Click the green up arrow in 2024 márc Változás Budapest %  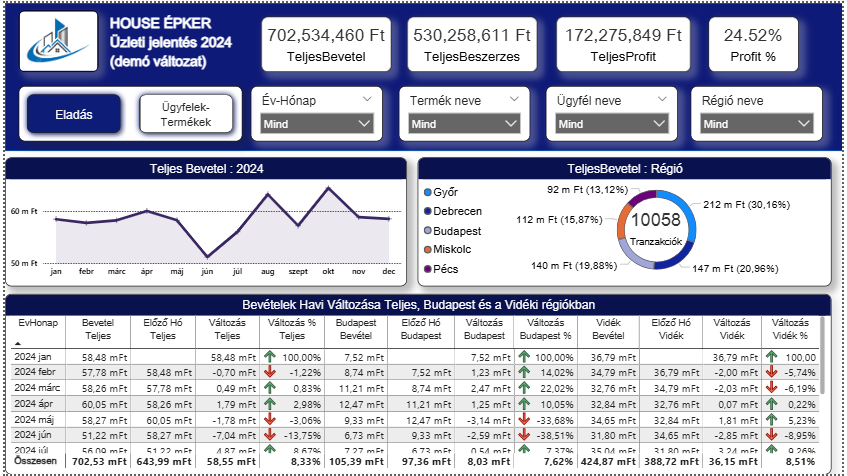523,388
